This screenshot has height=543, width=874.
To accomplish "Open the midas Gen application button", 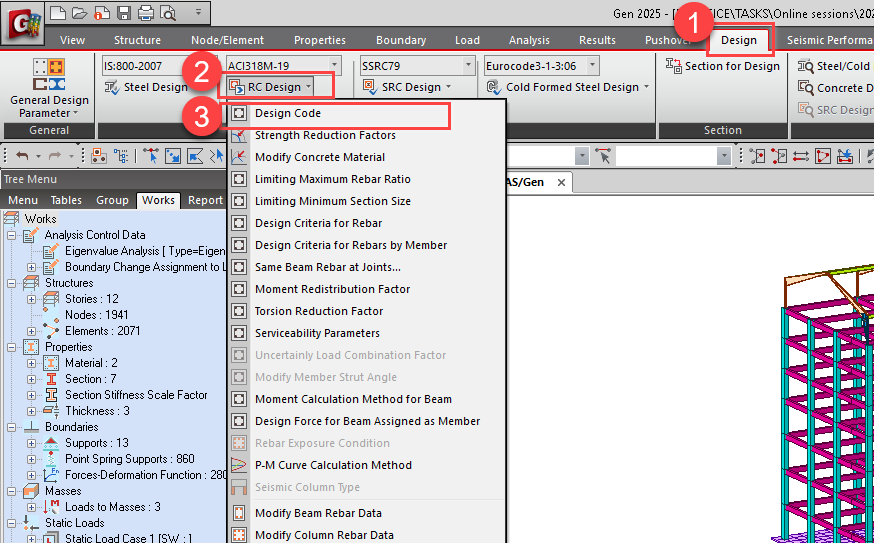I will click(x=23, y=23).
